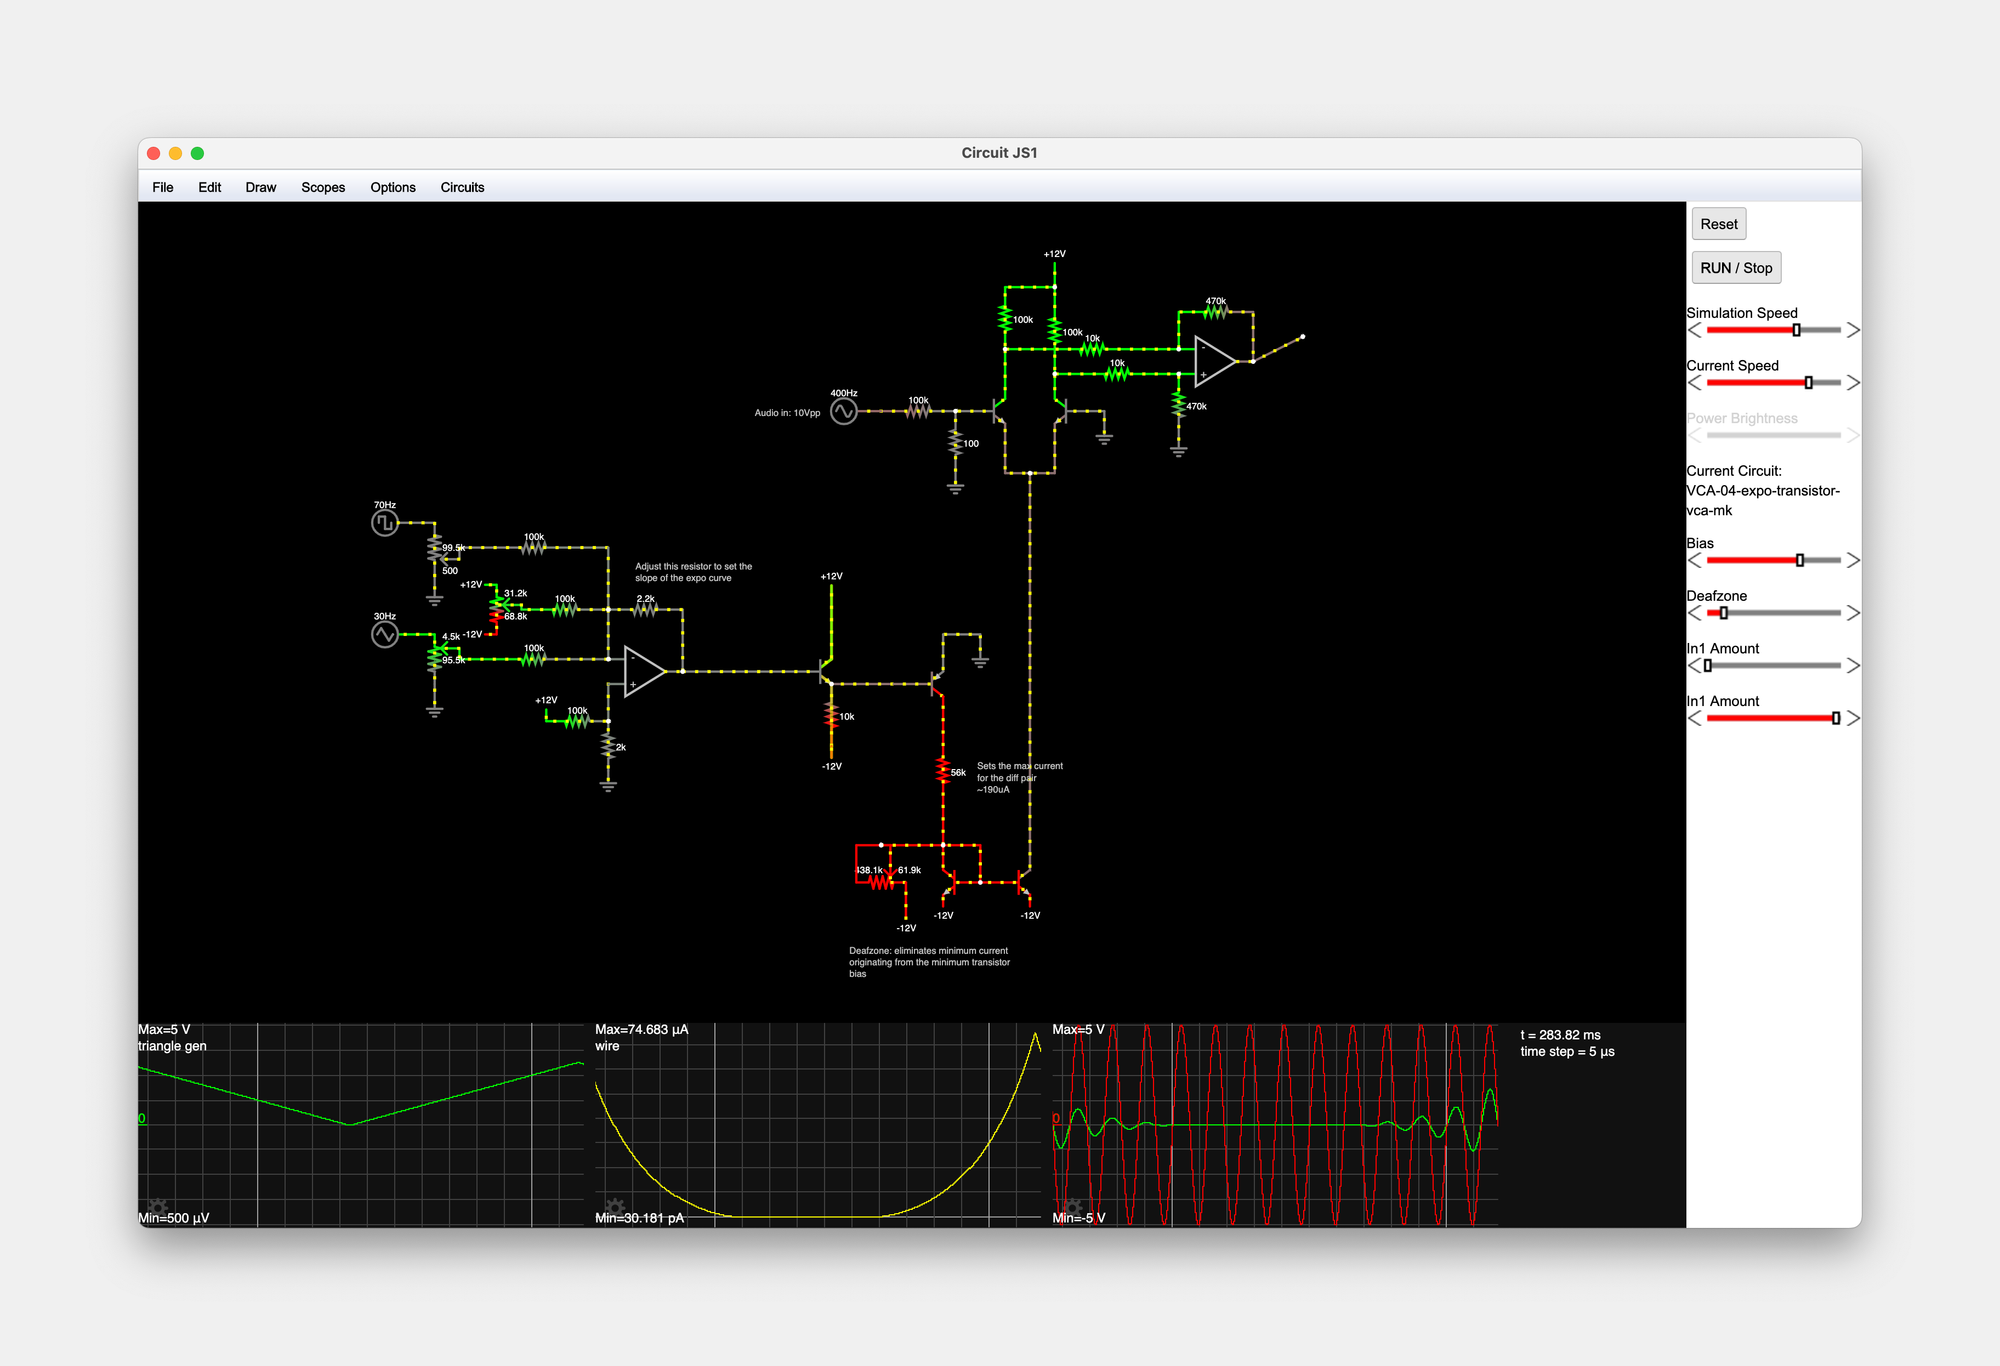
Task: Click the 70Hz square wave source symbol
Action: point(385,522)
